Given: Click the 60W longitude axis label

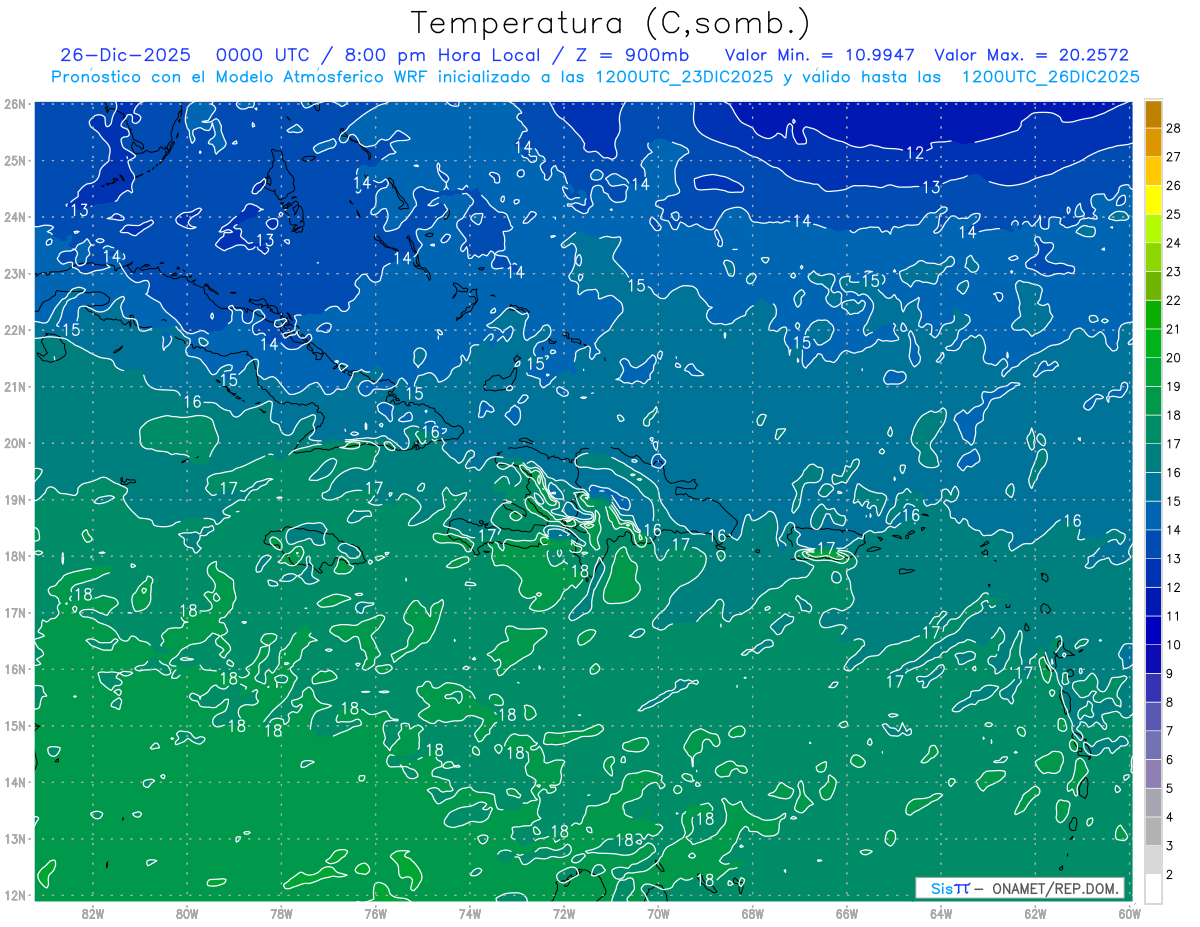Looking at the screenshot, I should click(x=1129, y=913).
